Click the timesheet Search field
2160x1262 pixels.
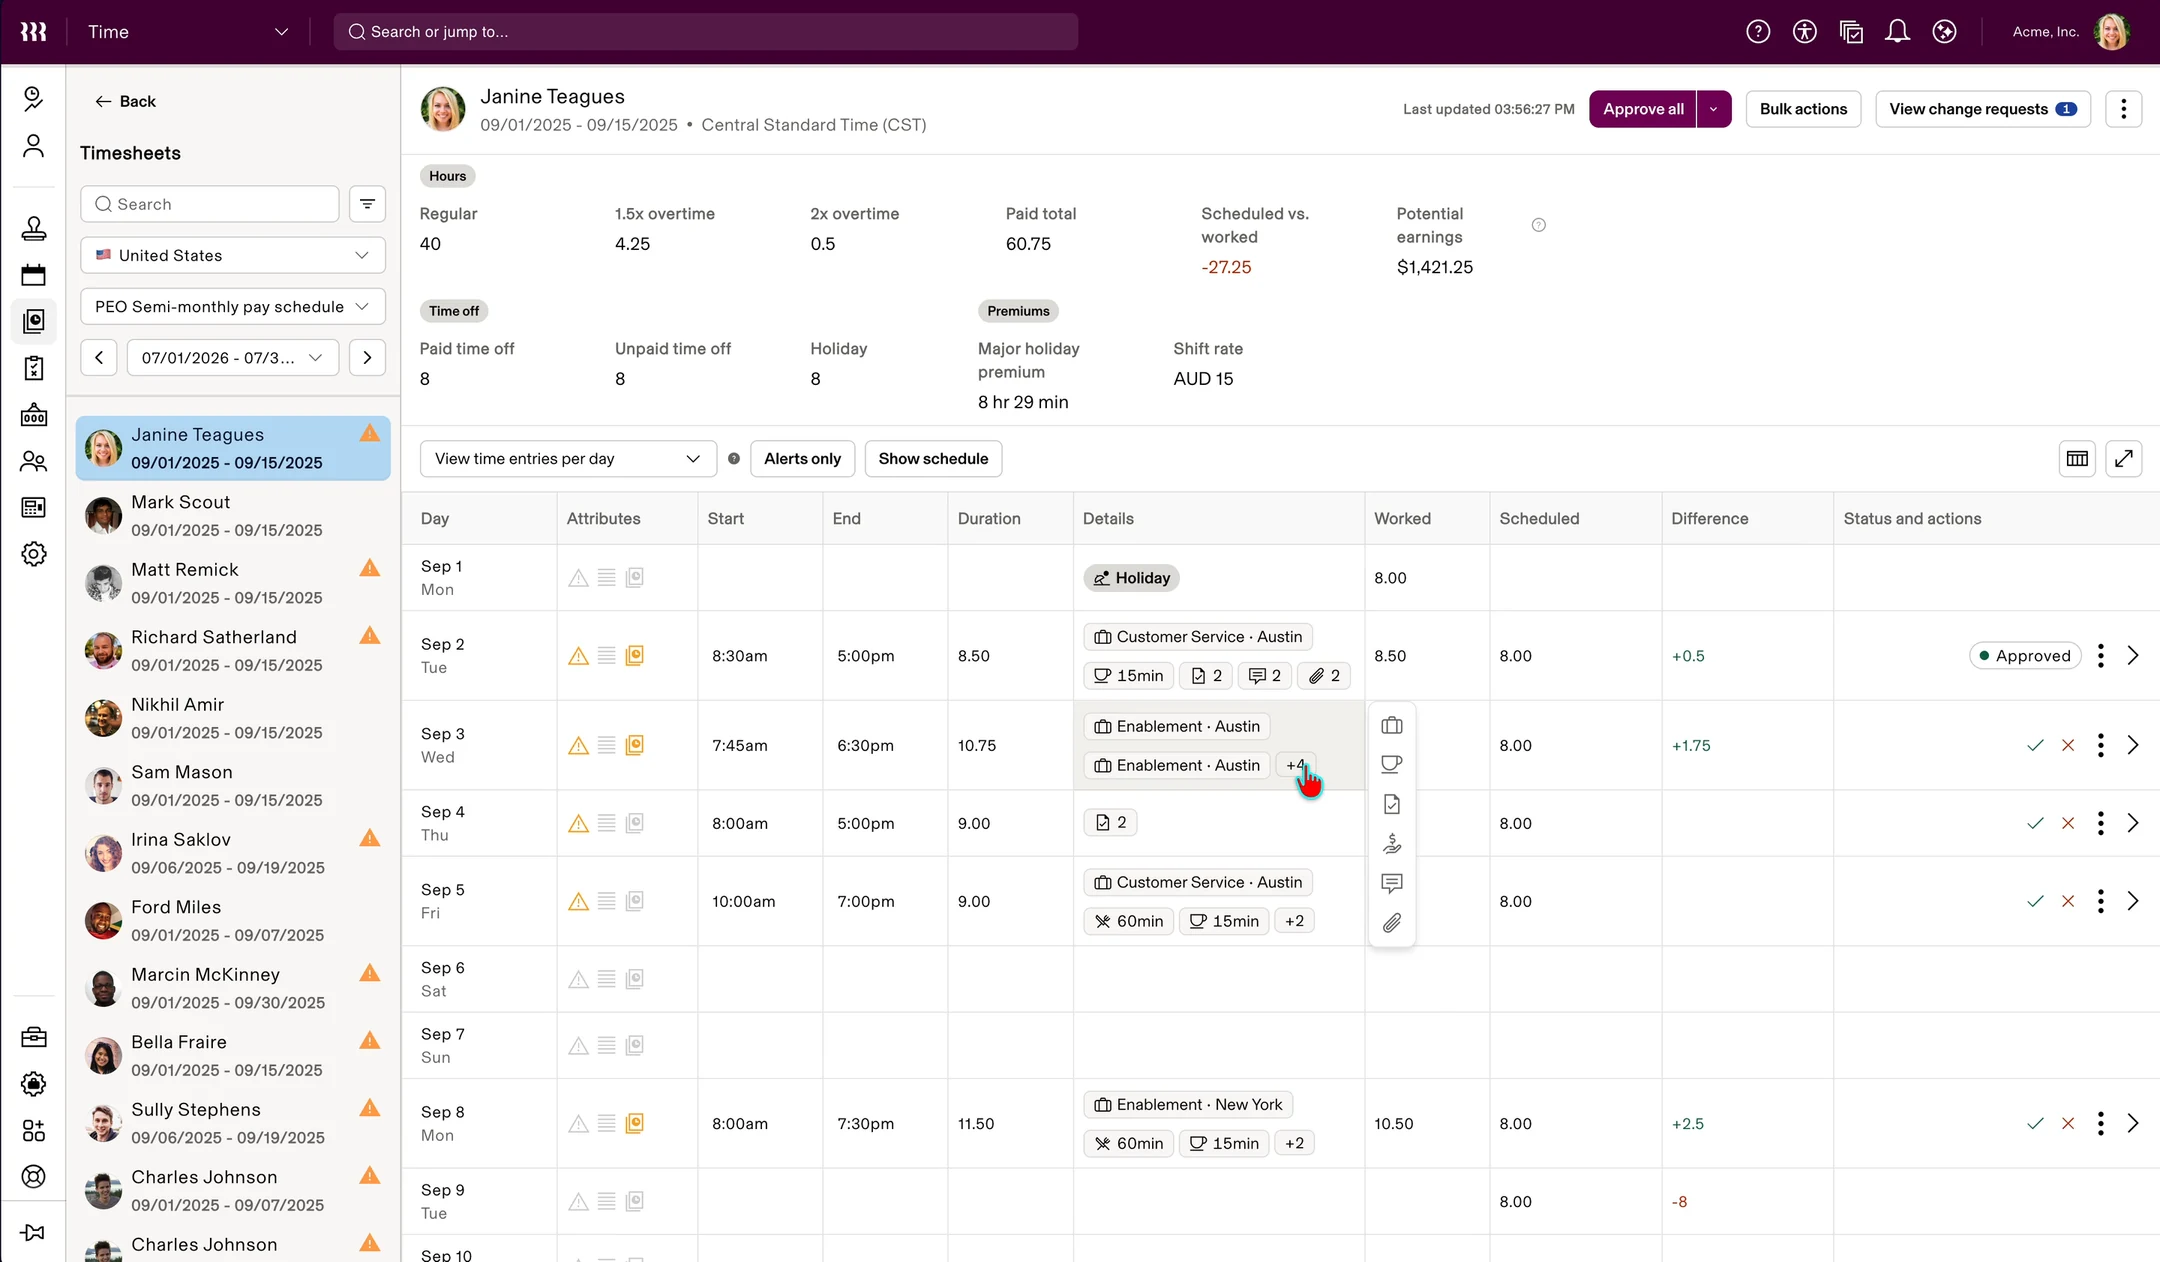click(x=210, y=204)
